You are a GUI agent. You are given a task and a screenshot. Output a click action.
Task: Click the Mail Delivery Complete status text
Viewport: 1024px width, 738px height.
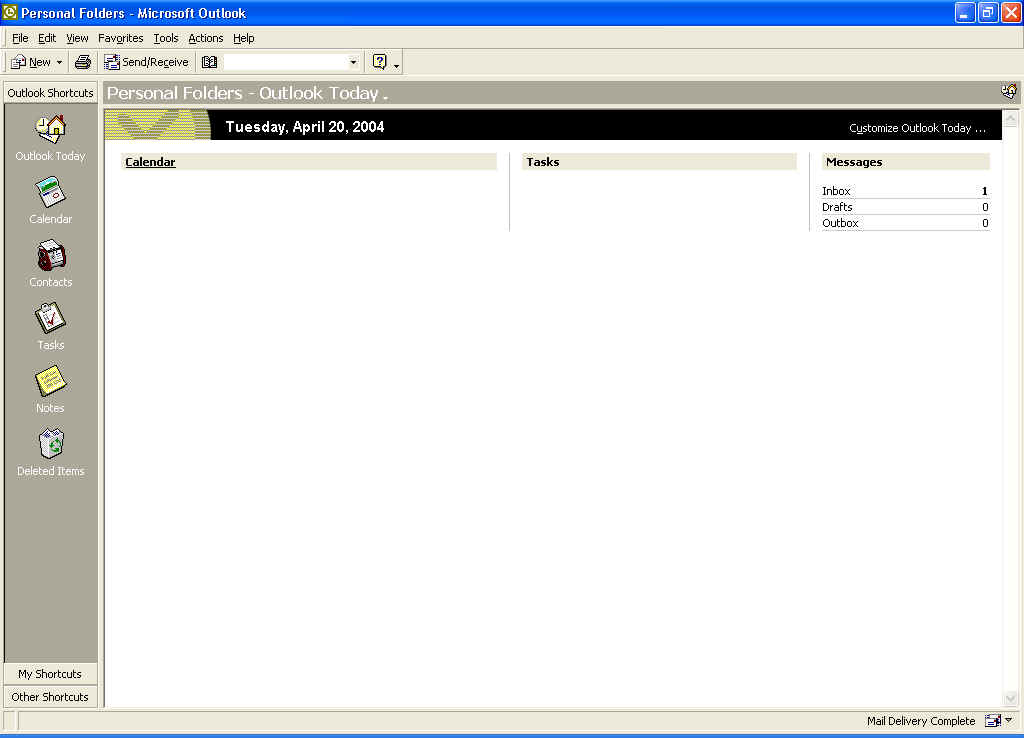point(921,720)
